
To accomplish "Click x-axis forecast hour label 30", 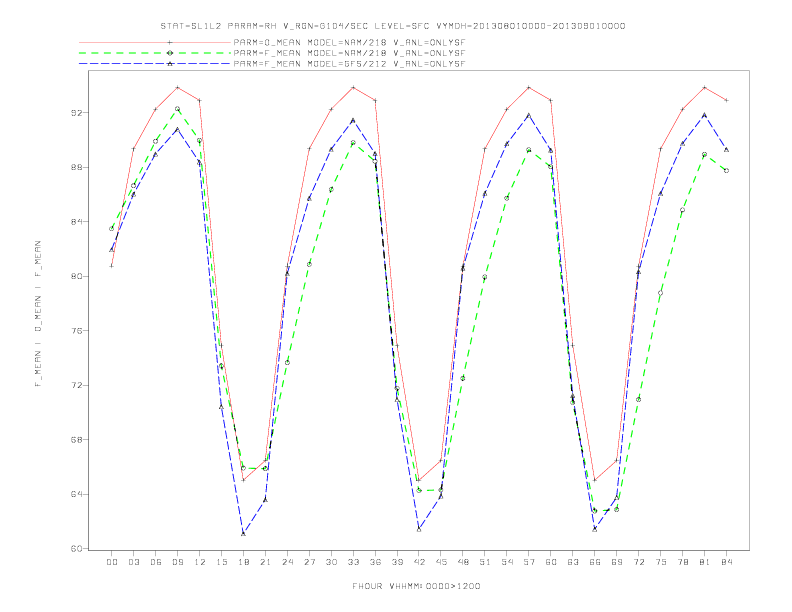I will (331, 562).
